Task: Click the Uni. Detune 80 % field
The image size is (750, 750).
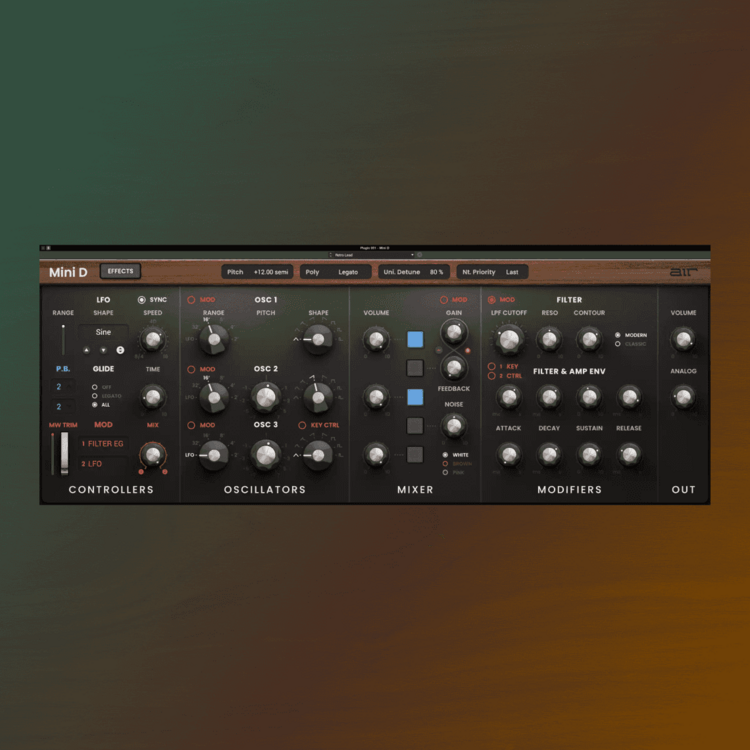Action: (x=414, y=272)
